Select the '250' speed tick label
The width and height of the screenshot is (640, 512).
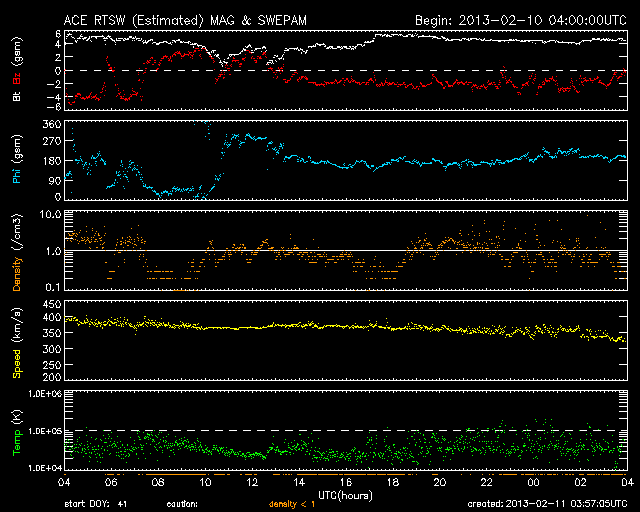click(x=52, y=365)
